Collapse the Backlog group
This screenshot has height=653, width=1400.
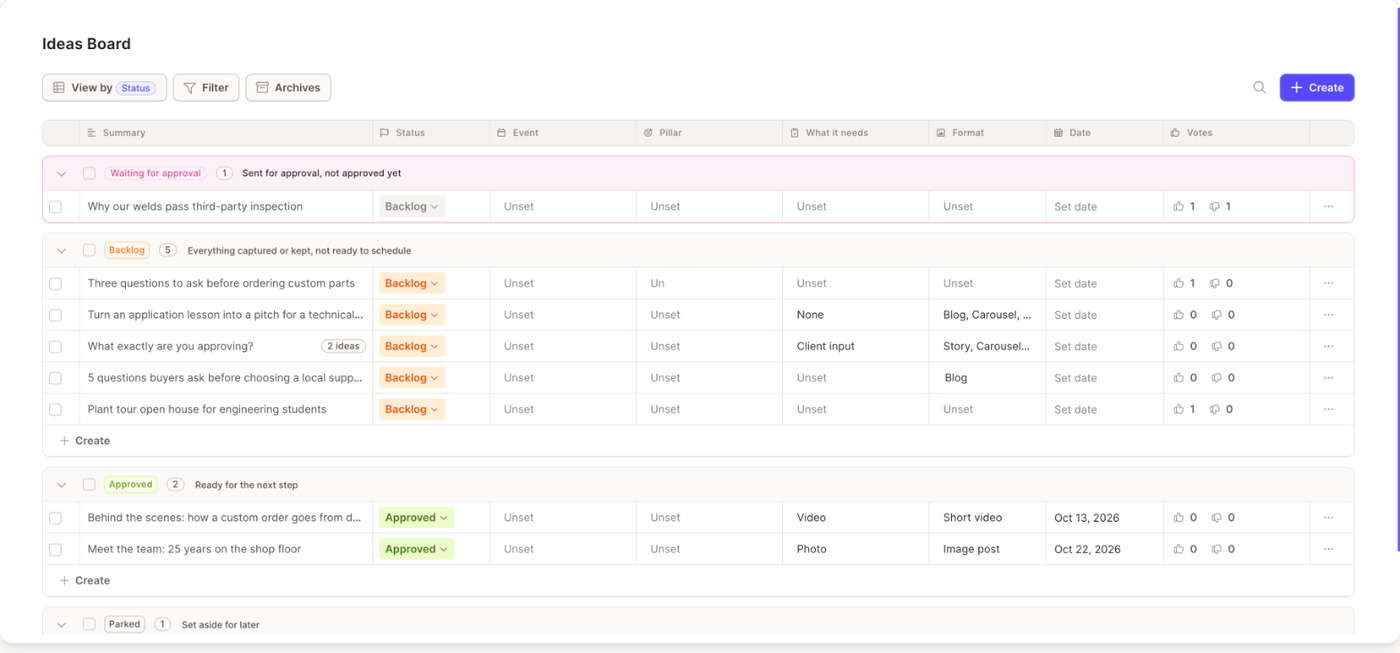[61, 251]
